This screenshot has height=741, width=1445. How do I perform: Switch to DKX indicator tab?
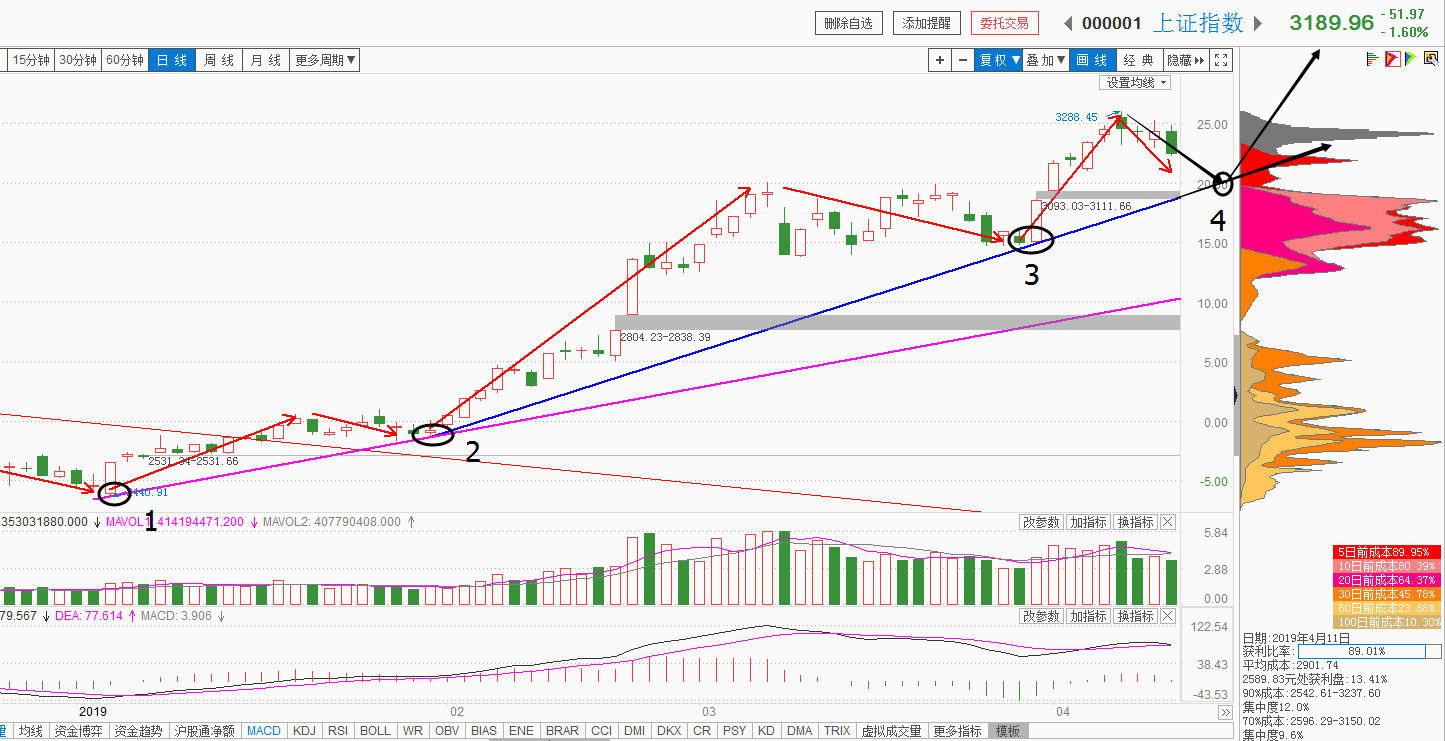[669, 731]
